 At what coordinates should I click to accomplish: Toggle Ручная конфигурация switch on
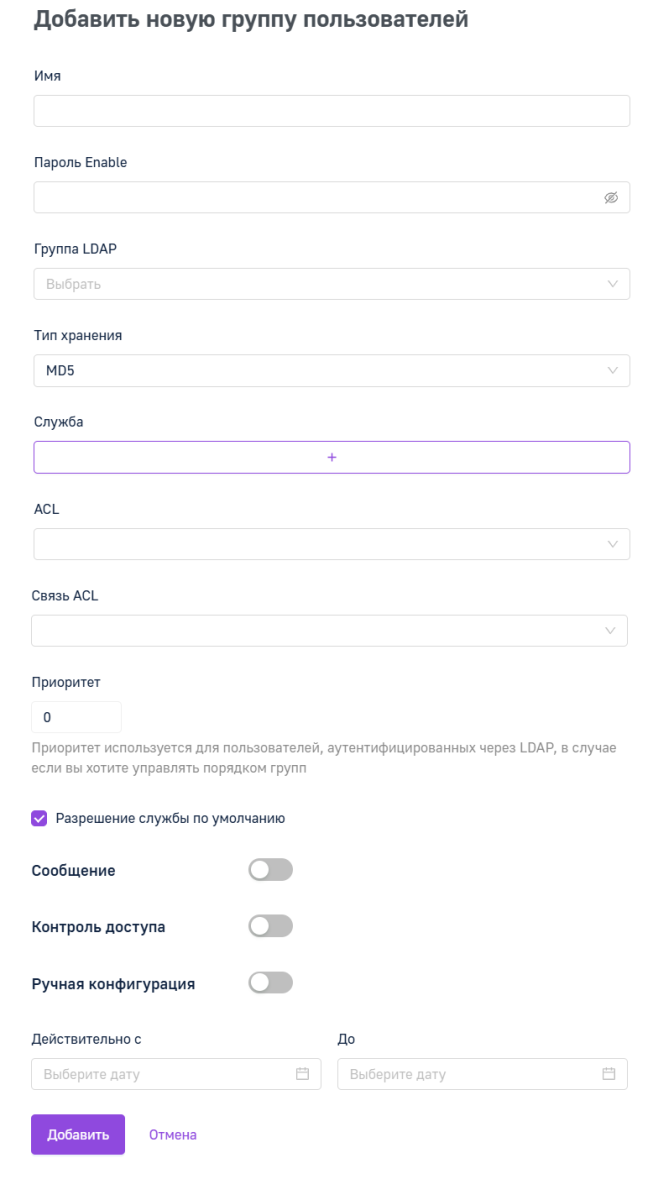coord(270,983)
